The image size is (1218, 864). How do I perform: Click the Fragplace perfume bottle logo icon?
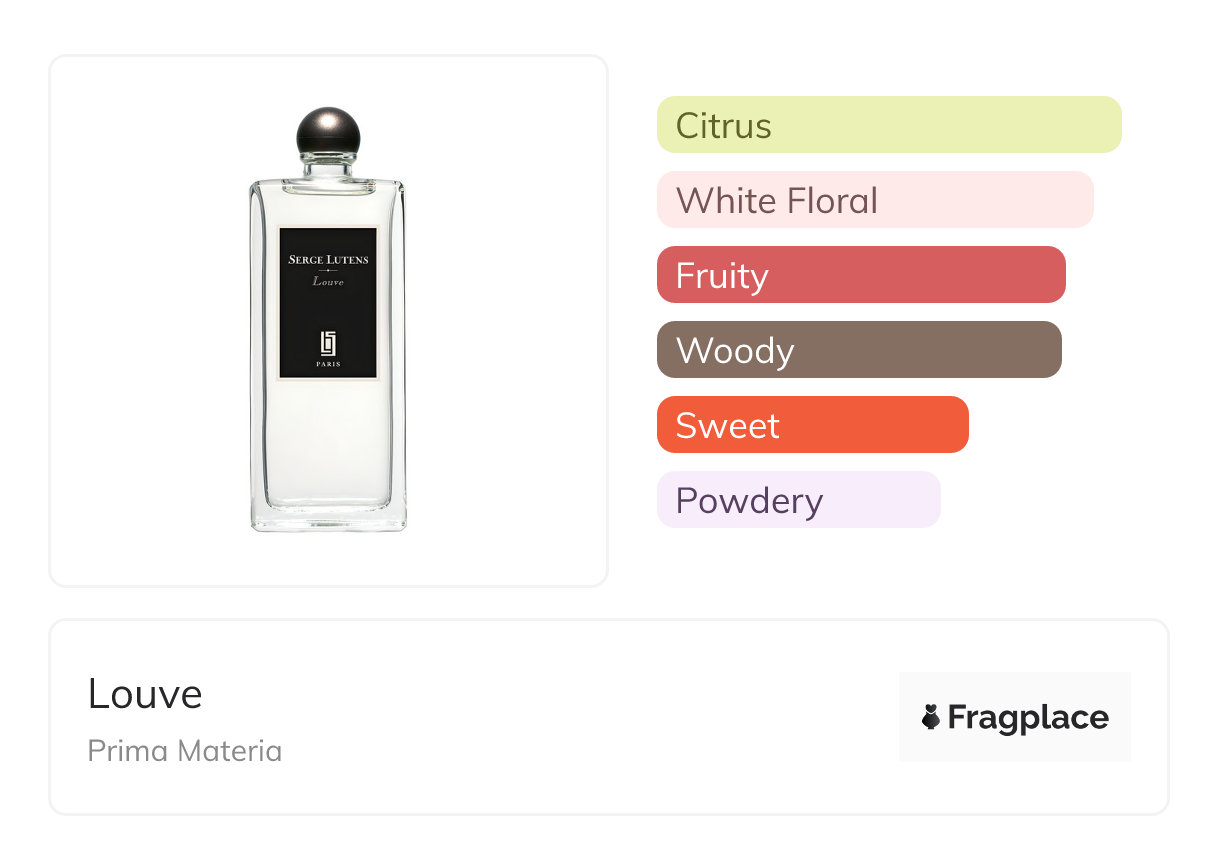tap(931, 717)
